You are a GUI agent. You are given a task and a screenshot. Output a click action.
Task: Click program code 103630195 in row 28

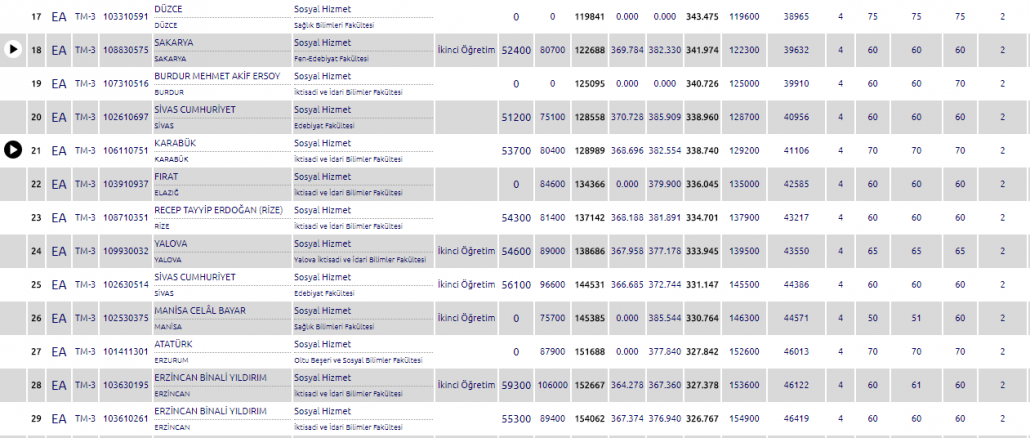[124, 385]
